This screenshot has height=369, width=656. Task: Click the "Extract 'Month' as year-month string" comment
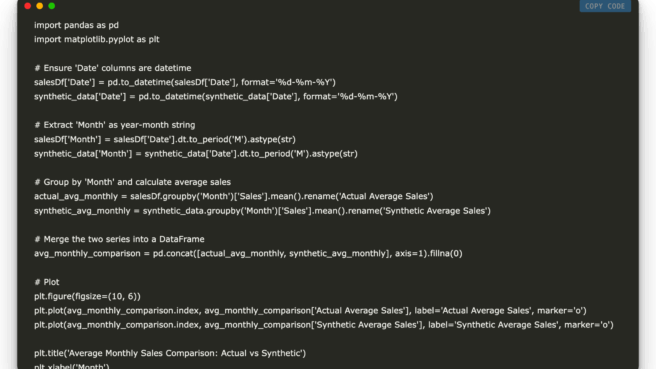click(115, 125)
